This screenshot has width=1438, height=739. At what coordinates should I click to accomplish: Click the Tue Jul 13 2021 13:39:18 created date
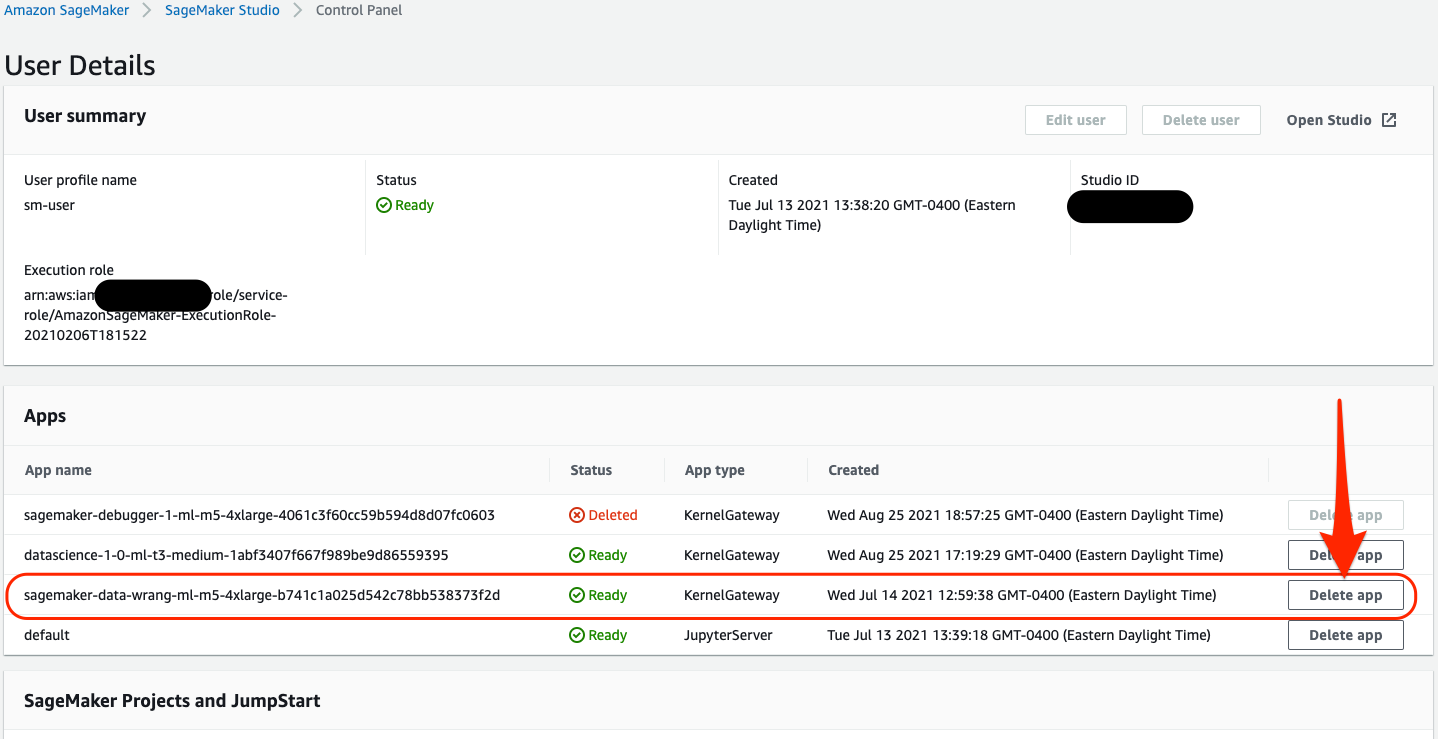(1019, 635)
